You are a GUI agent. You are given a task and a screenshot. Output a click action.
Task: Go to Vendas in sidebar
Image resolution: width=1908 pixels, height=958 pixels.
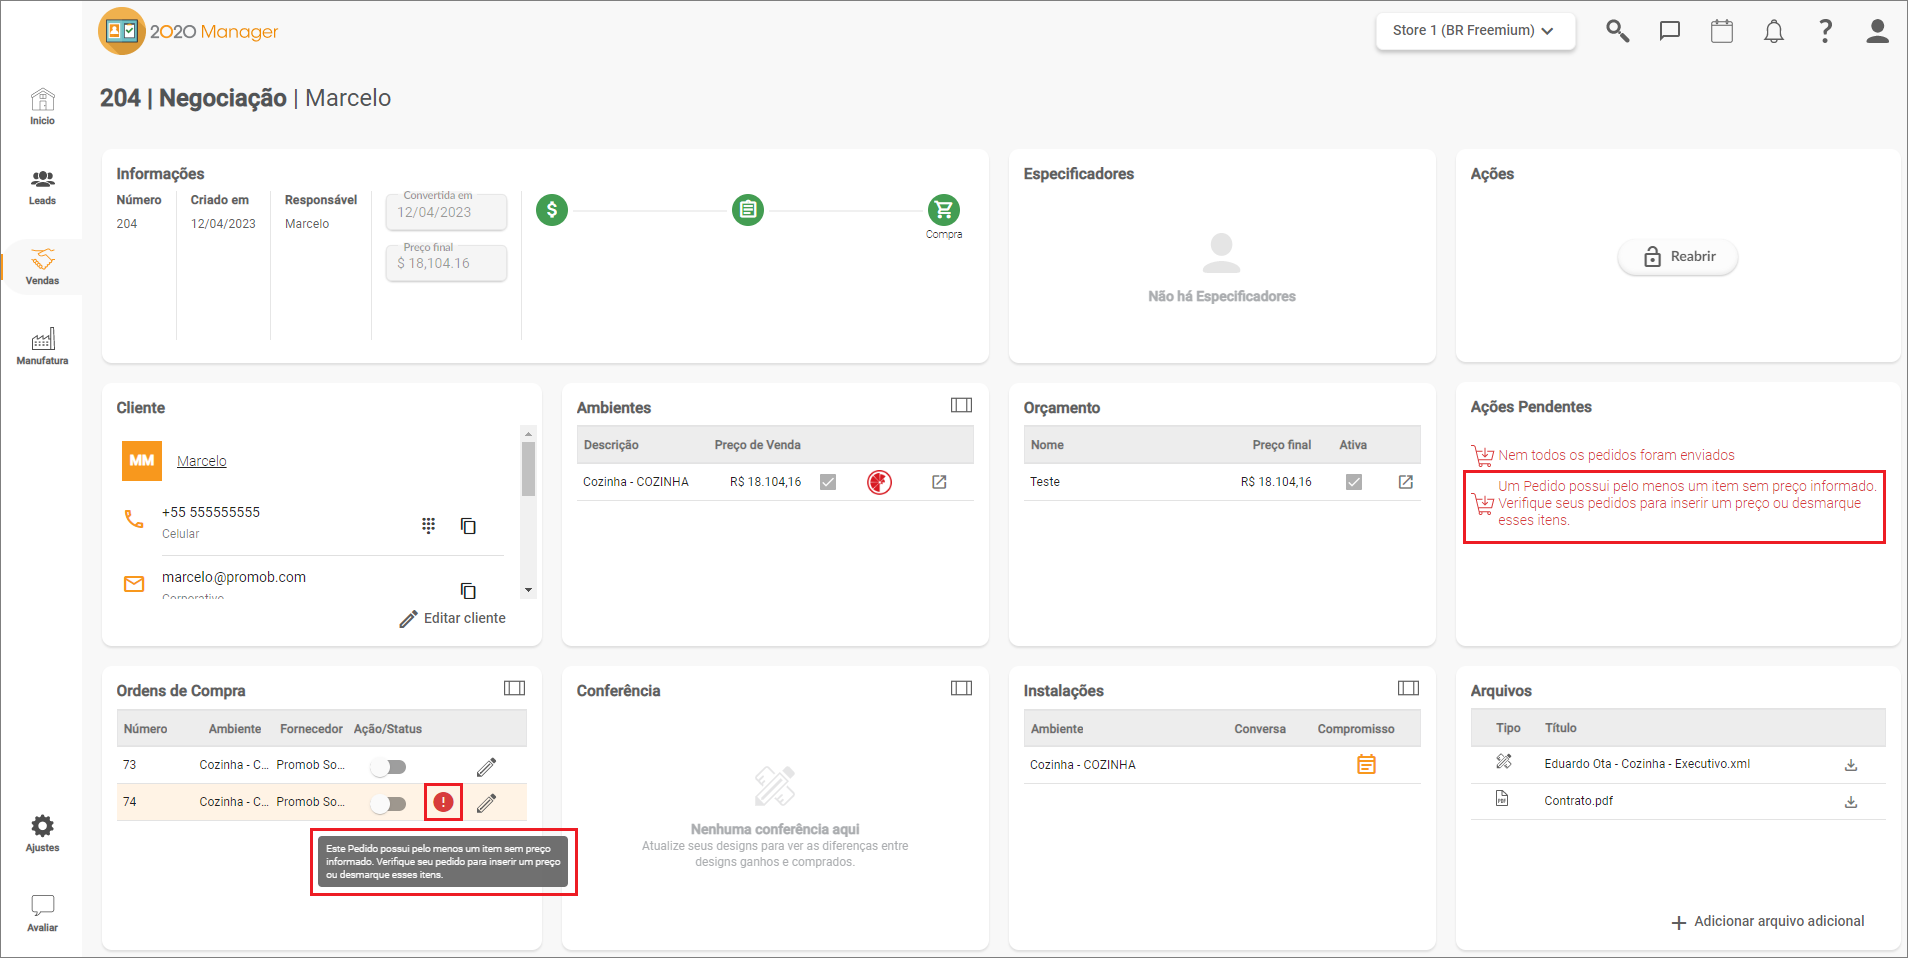[42, 267]
